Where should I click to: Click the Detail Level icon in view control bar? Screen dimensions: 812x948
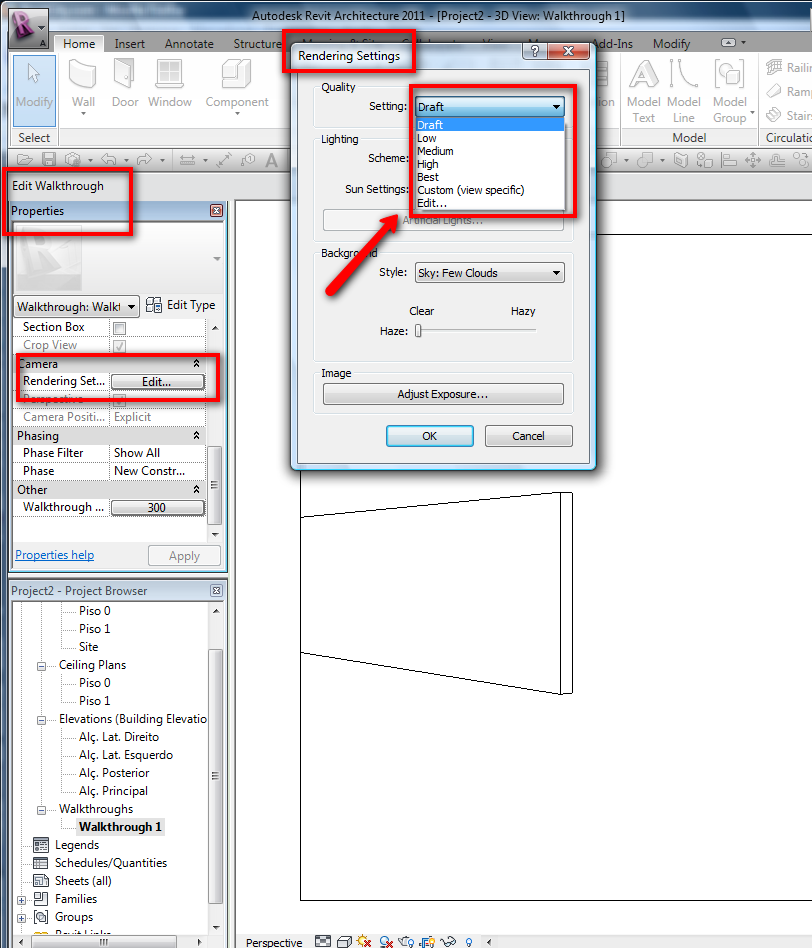[x=323, y=941]
